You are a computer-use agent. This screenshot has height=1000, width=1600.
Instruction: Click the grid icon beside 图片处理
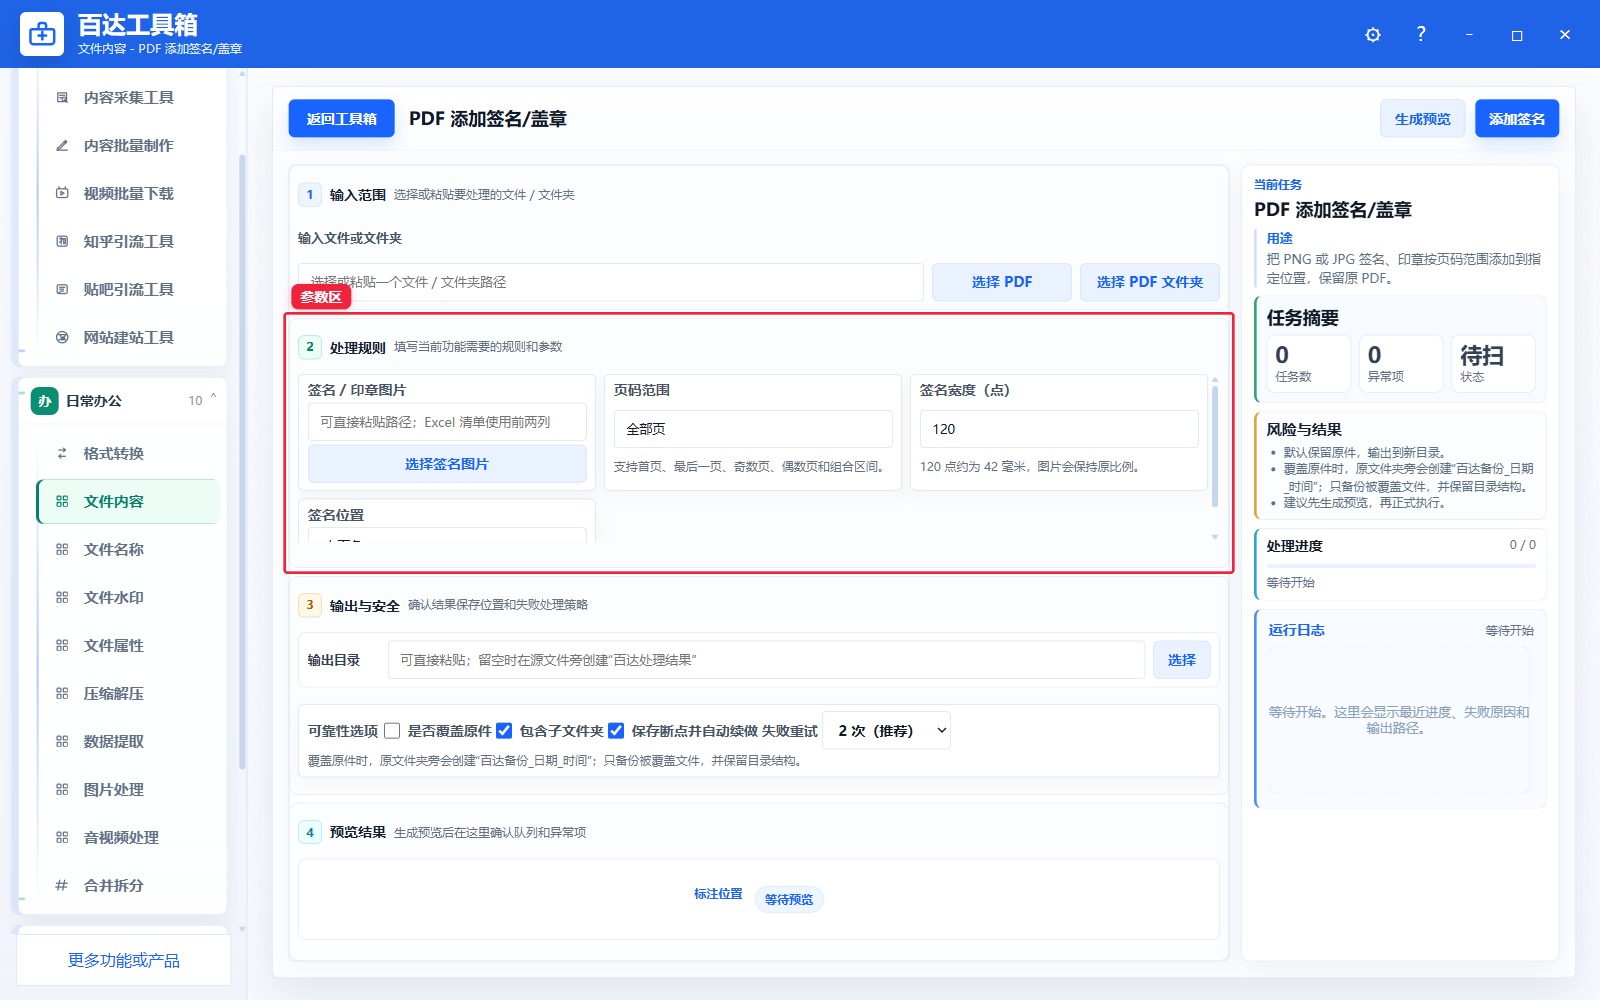tap(62, 789)
